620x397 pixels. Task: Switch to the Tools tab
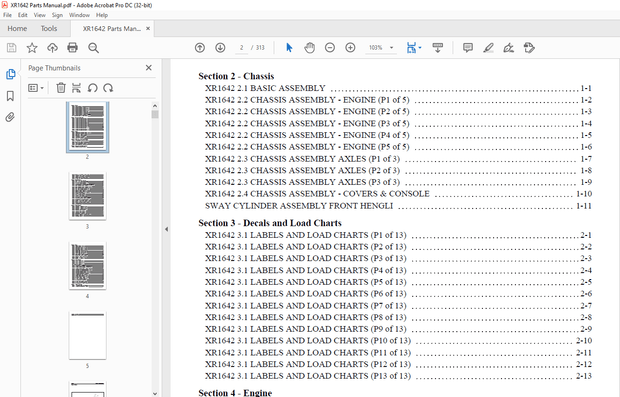(49, 28)
